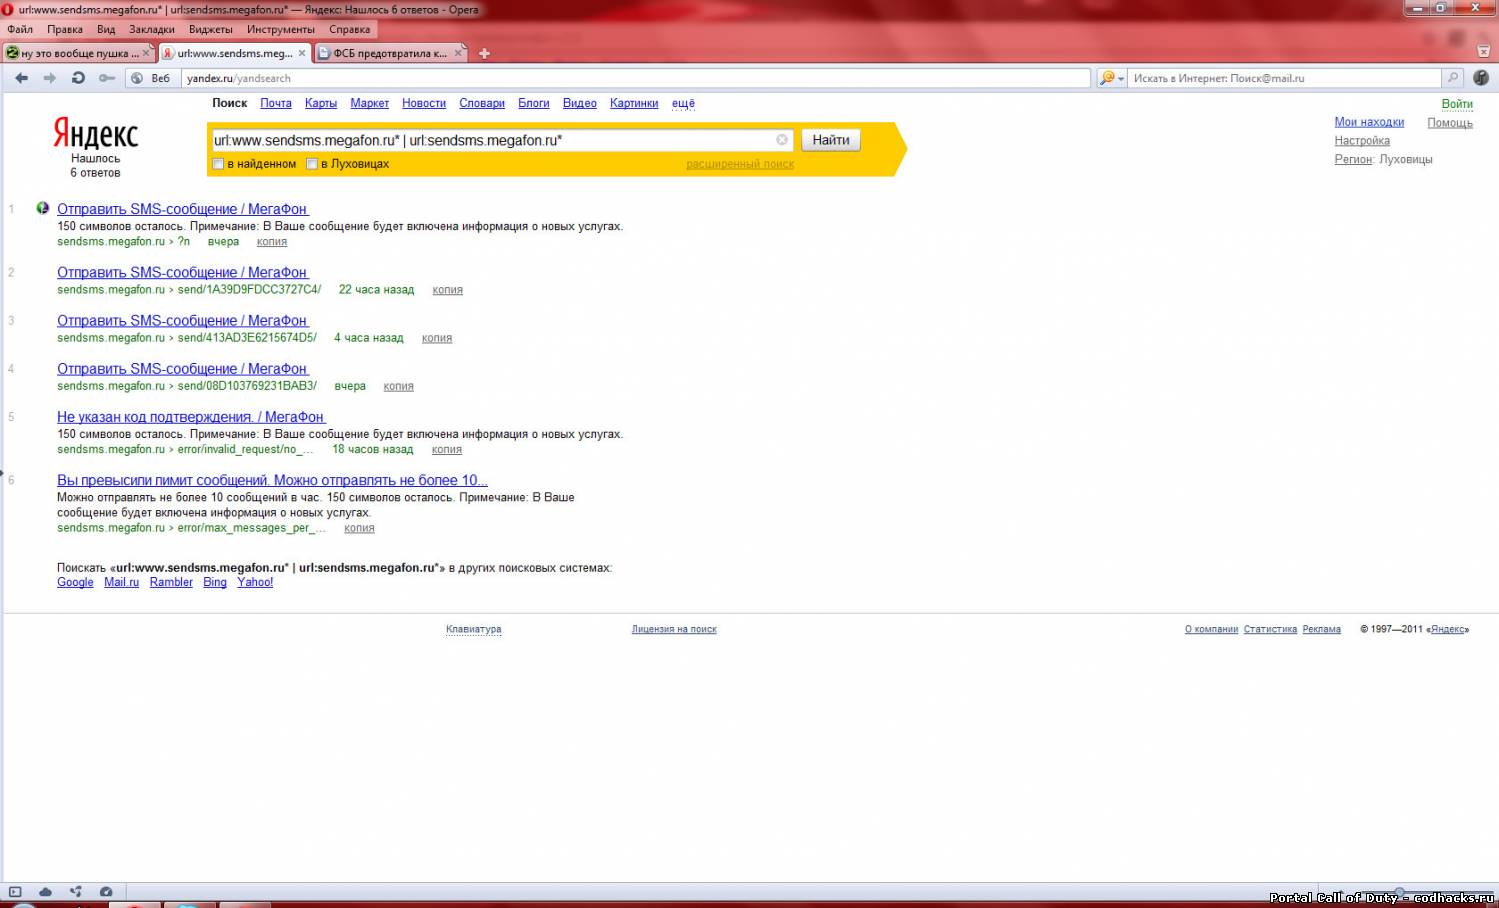Click the Найти search button

[831, 140]
